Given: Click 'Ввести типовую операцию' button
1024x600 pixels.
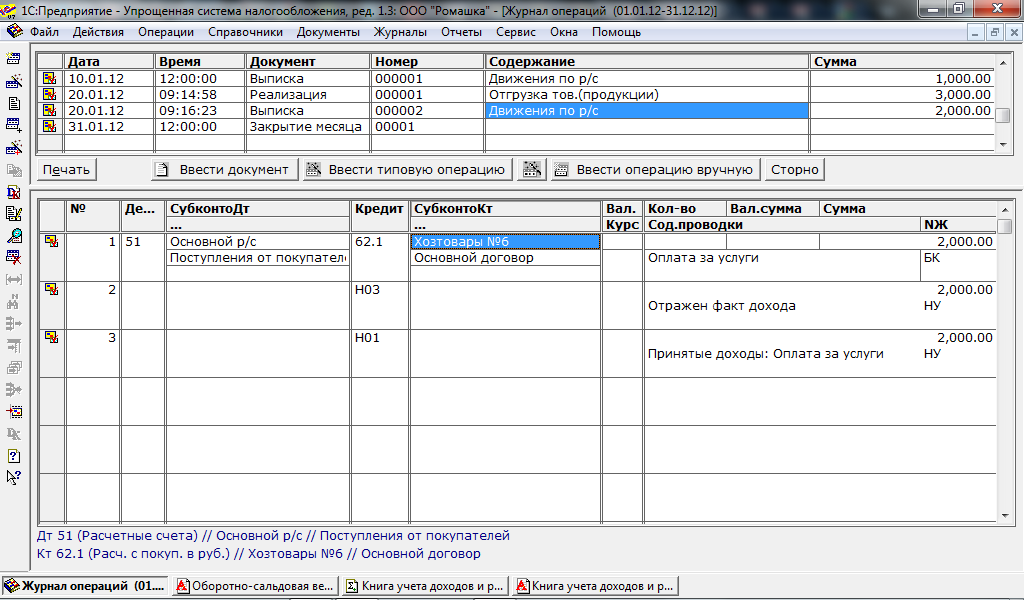Looking at the screenshot, I should (407, 170).
